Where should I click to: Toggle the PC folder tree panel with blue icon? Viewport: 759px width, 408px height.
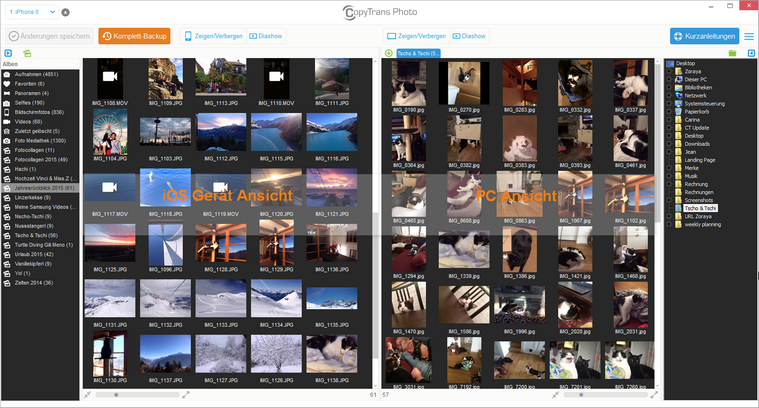click(749, 52)
